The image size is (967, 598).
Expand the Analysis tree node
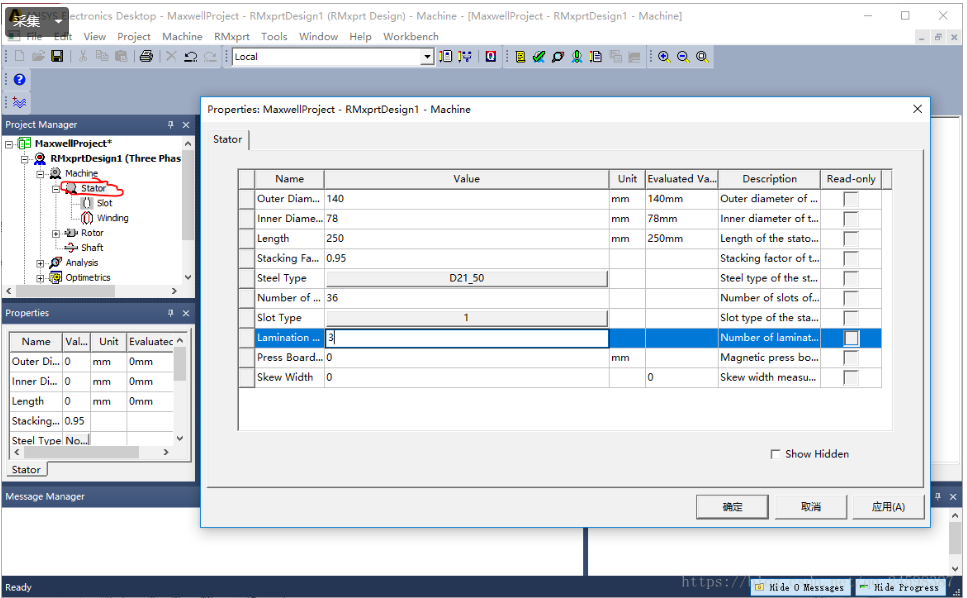click(x=40, y=263)
